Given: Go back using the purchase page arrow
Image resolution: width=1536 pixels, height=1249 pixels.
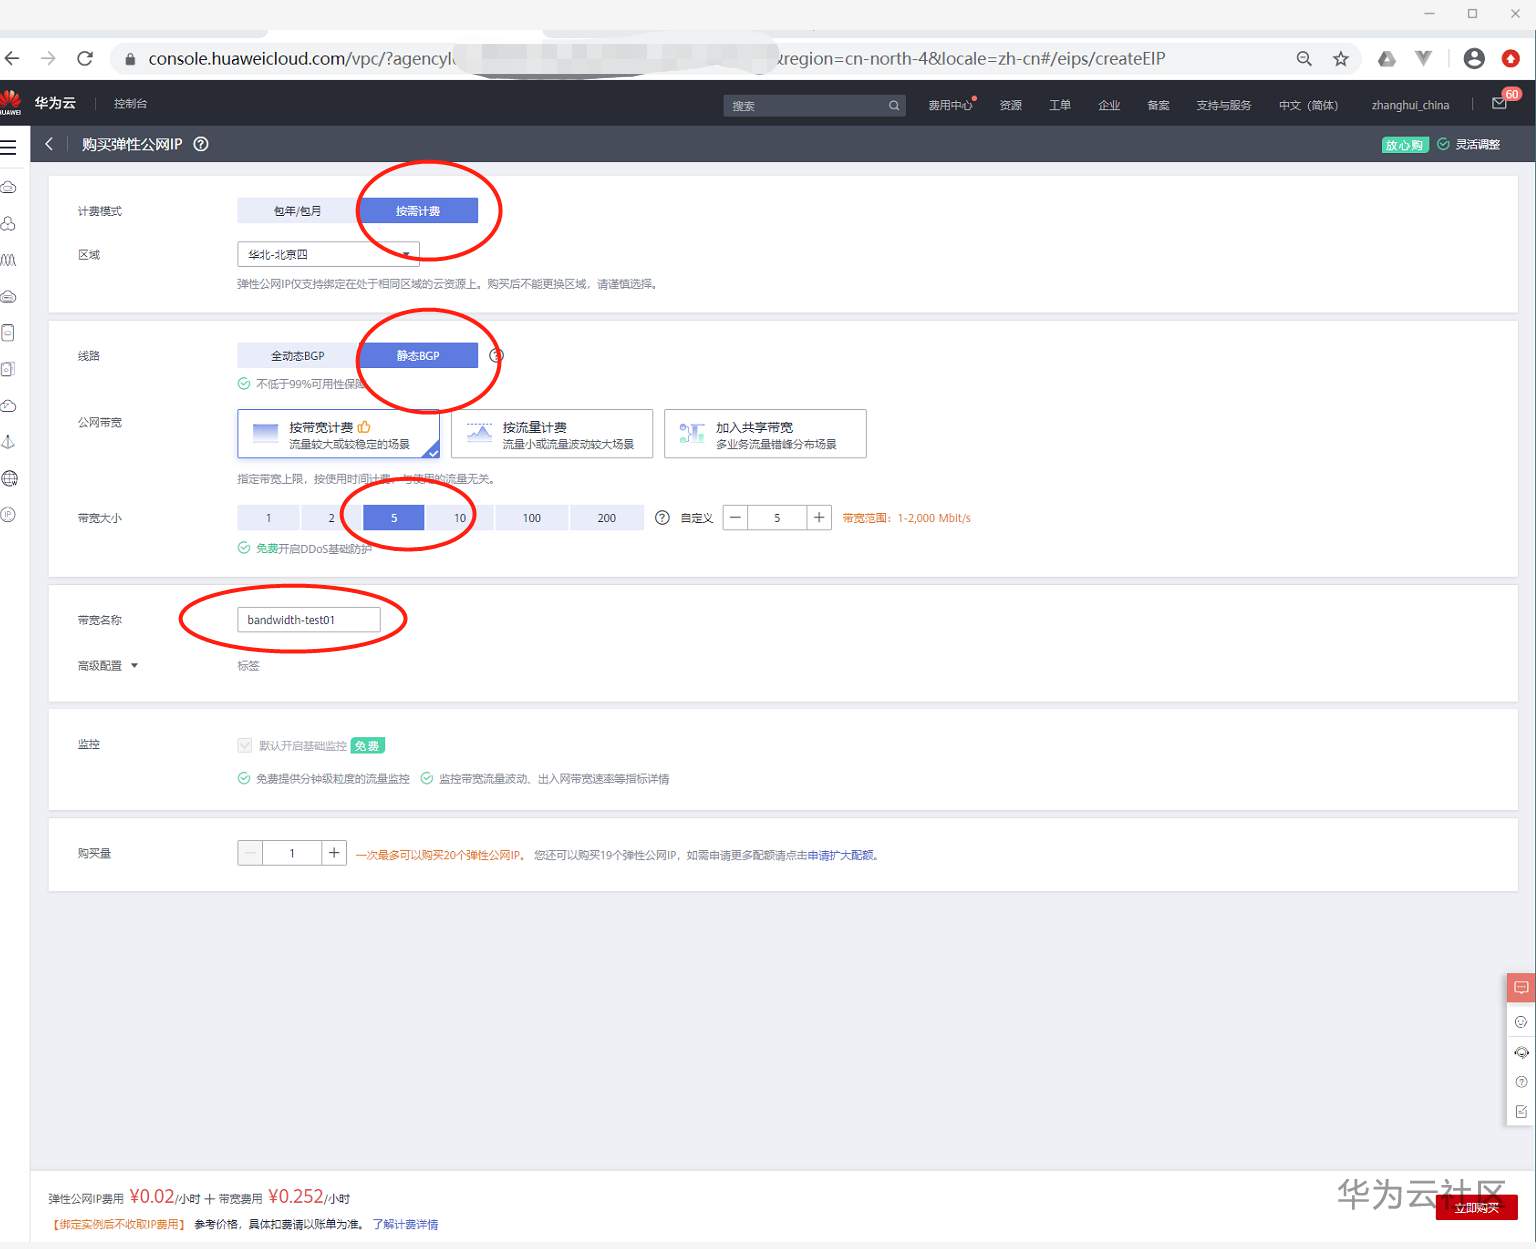Looking at the screenshot, I should tap(49, 144).
